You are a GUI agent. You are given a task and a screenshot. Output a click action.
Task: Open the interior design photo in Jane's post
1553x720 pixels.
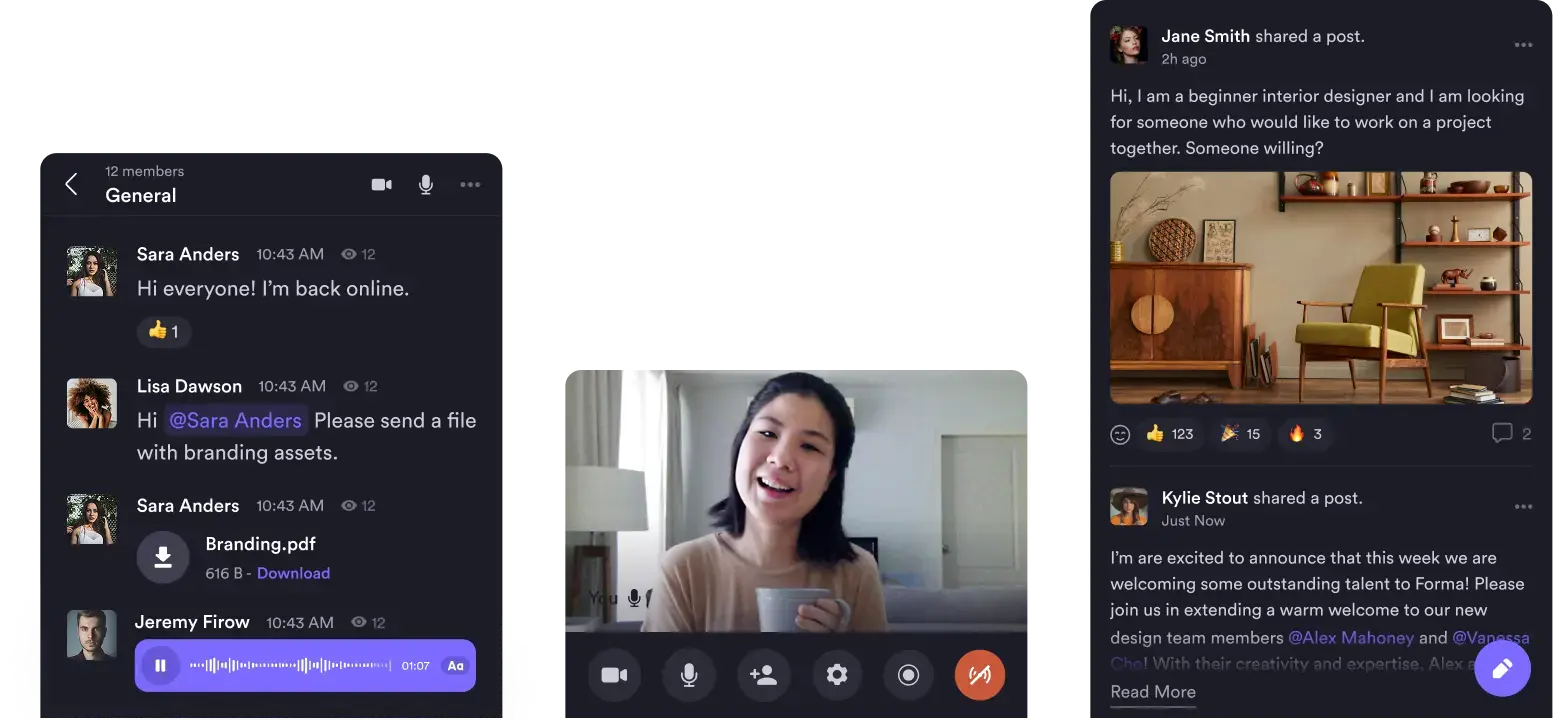(1320, 288)
